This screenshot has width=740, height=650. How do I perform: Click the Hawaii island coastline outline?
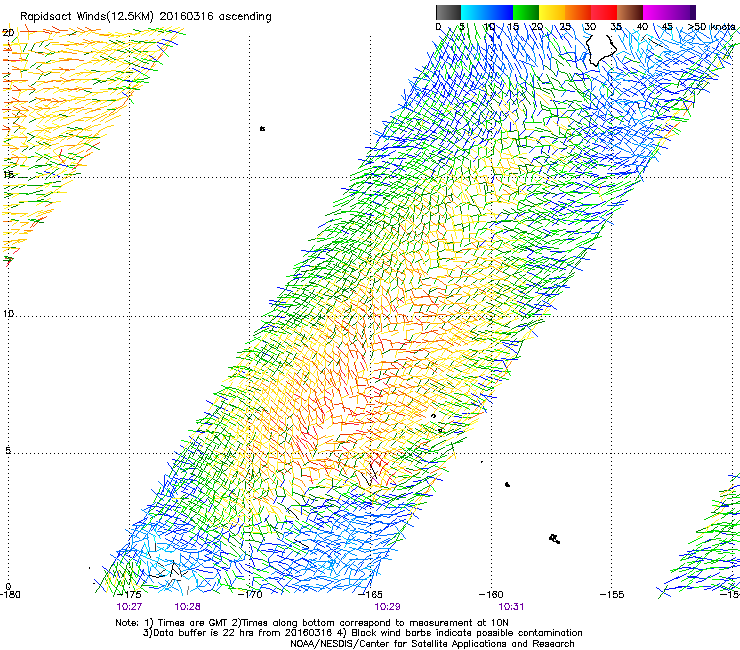601,50
